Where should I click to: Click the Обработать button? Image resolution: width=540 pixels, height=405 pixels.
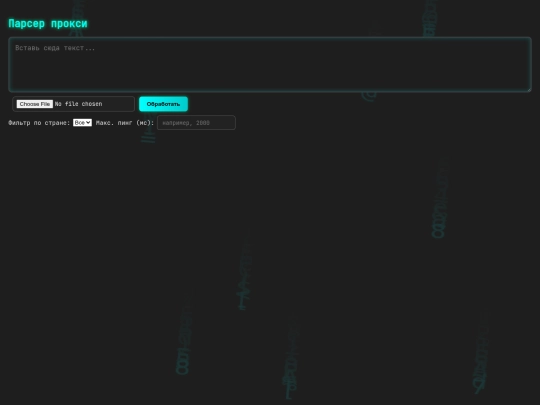click(x=163, y=104)
